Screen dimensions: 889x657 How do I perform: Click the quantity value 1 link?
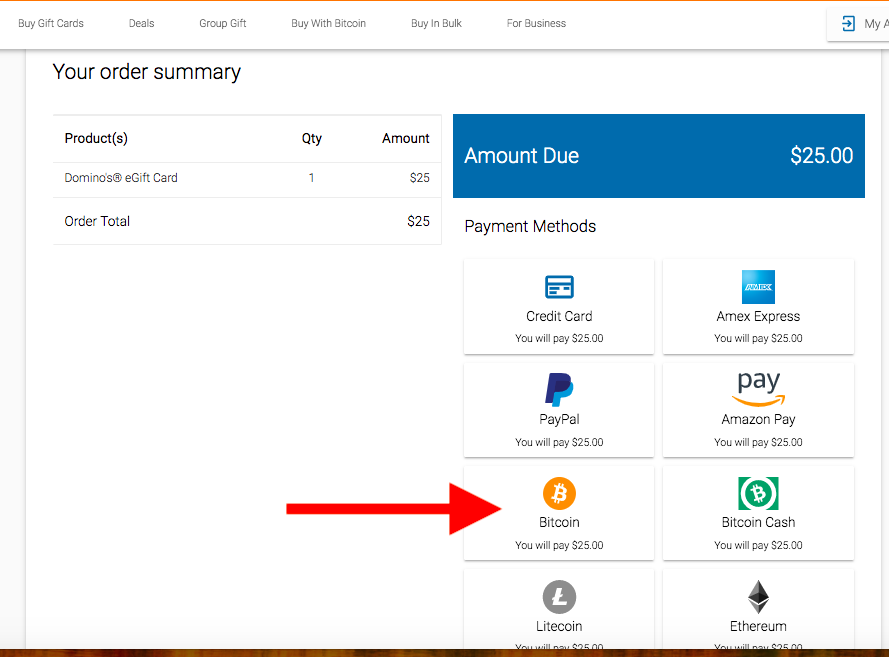pyautogui.click(x=311, y=177)
